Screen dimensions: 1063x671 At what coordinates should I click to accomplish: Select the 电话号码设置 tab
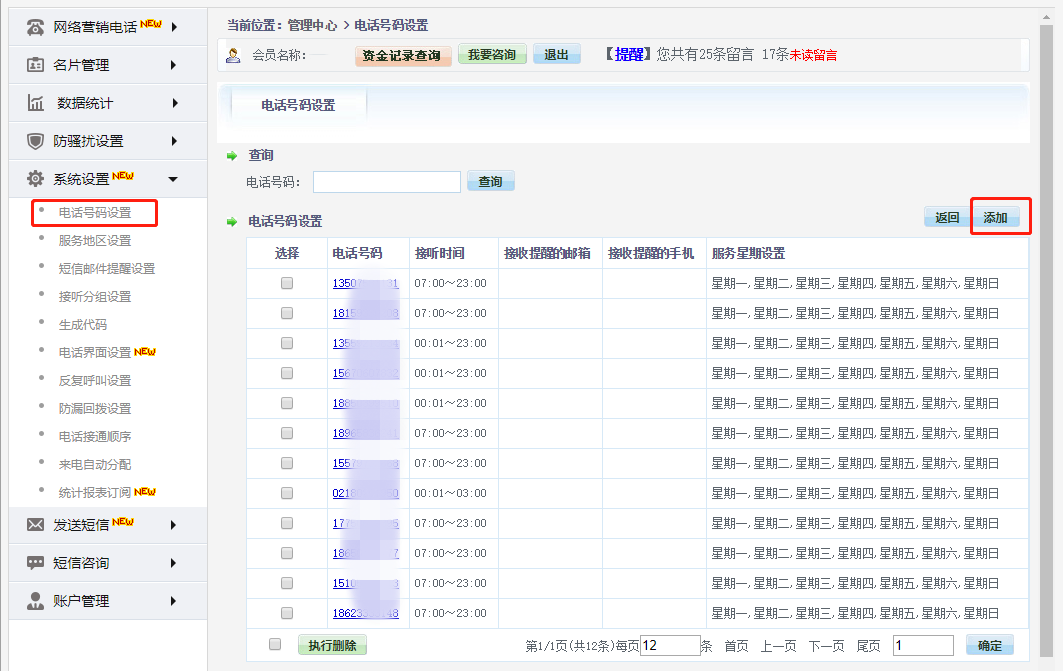298,105
